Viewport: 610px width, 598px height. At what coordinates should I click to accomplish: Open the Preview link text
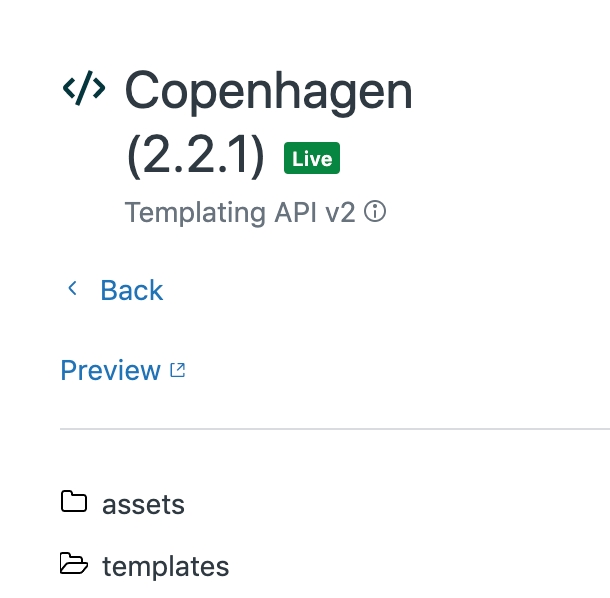pyautogui.click(x=110, y=370)
